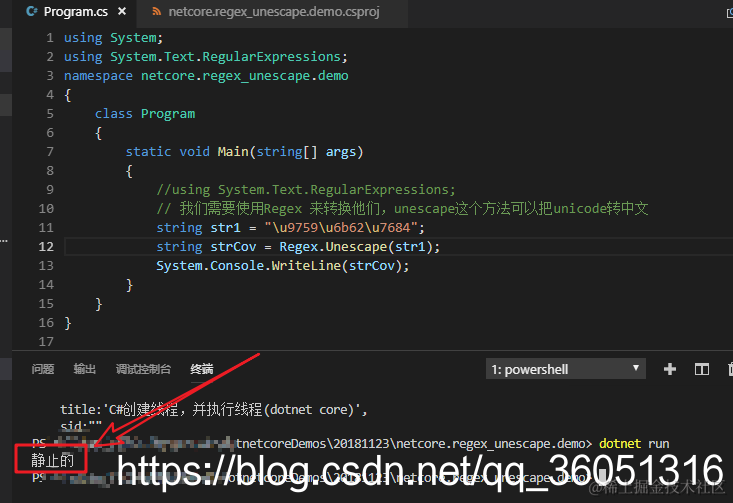Click variable 'strCov' declaration on line 12

tap(233, 247)
